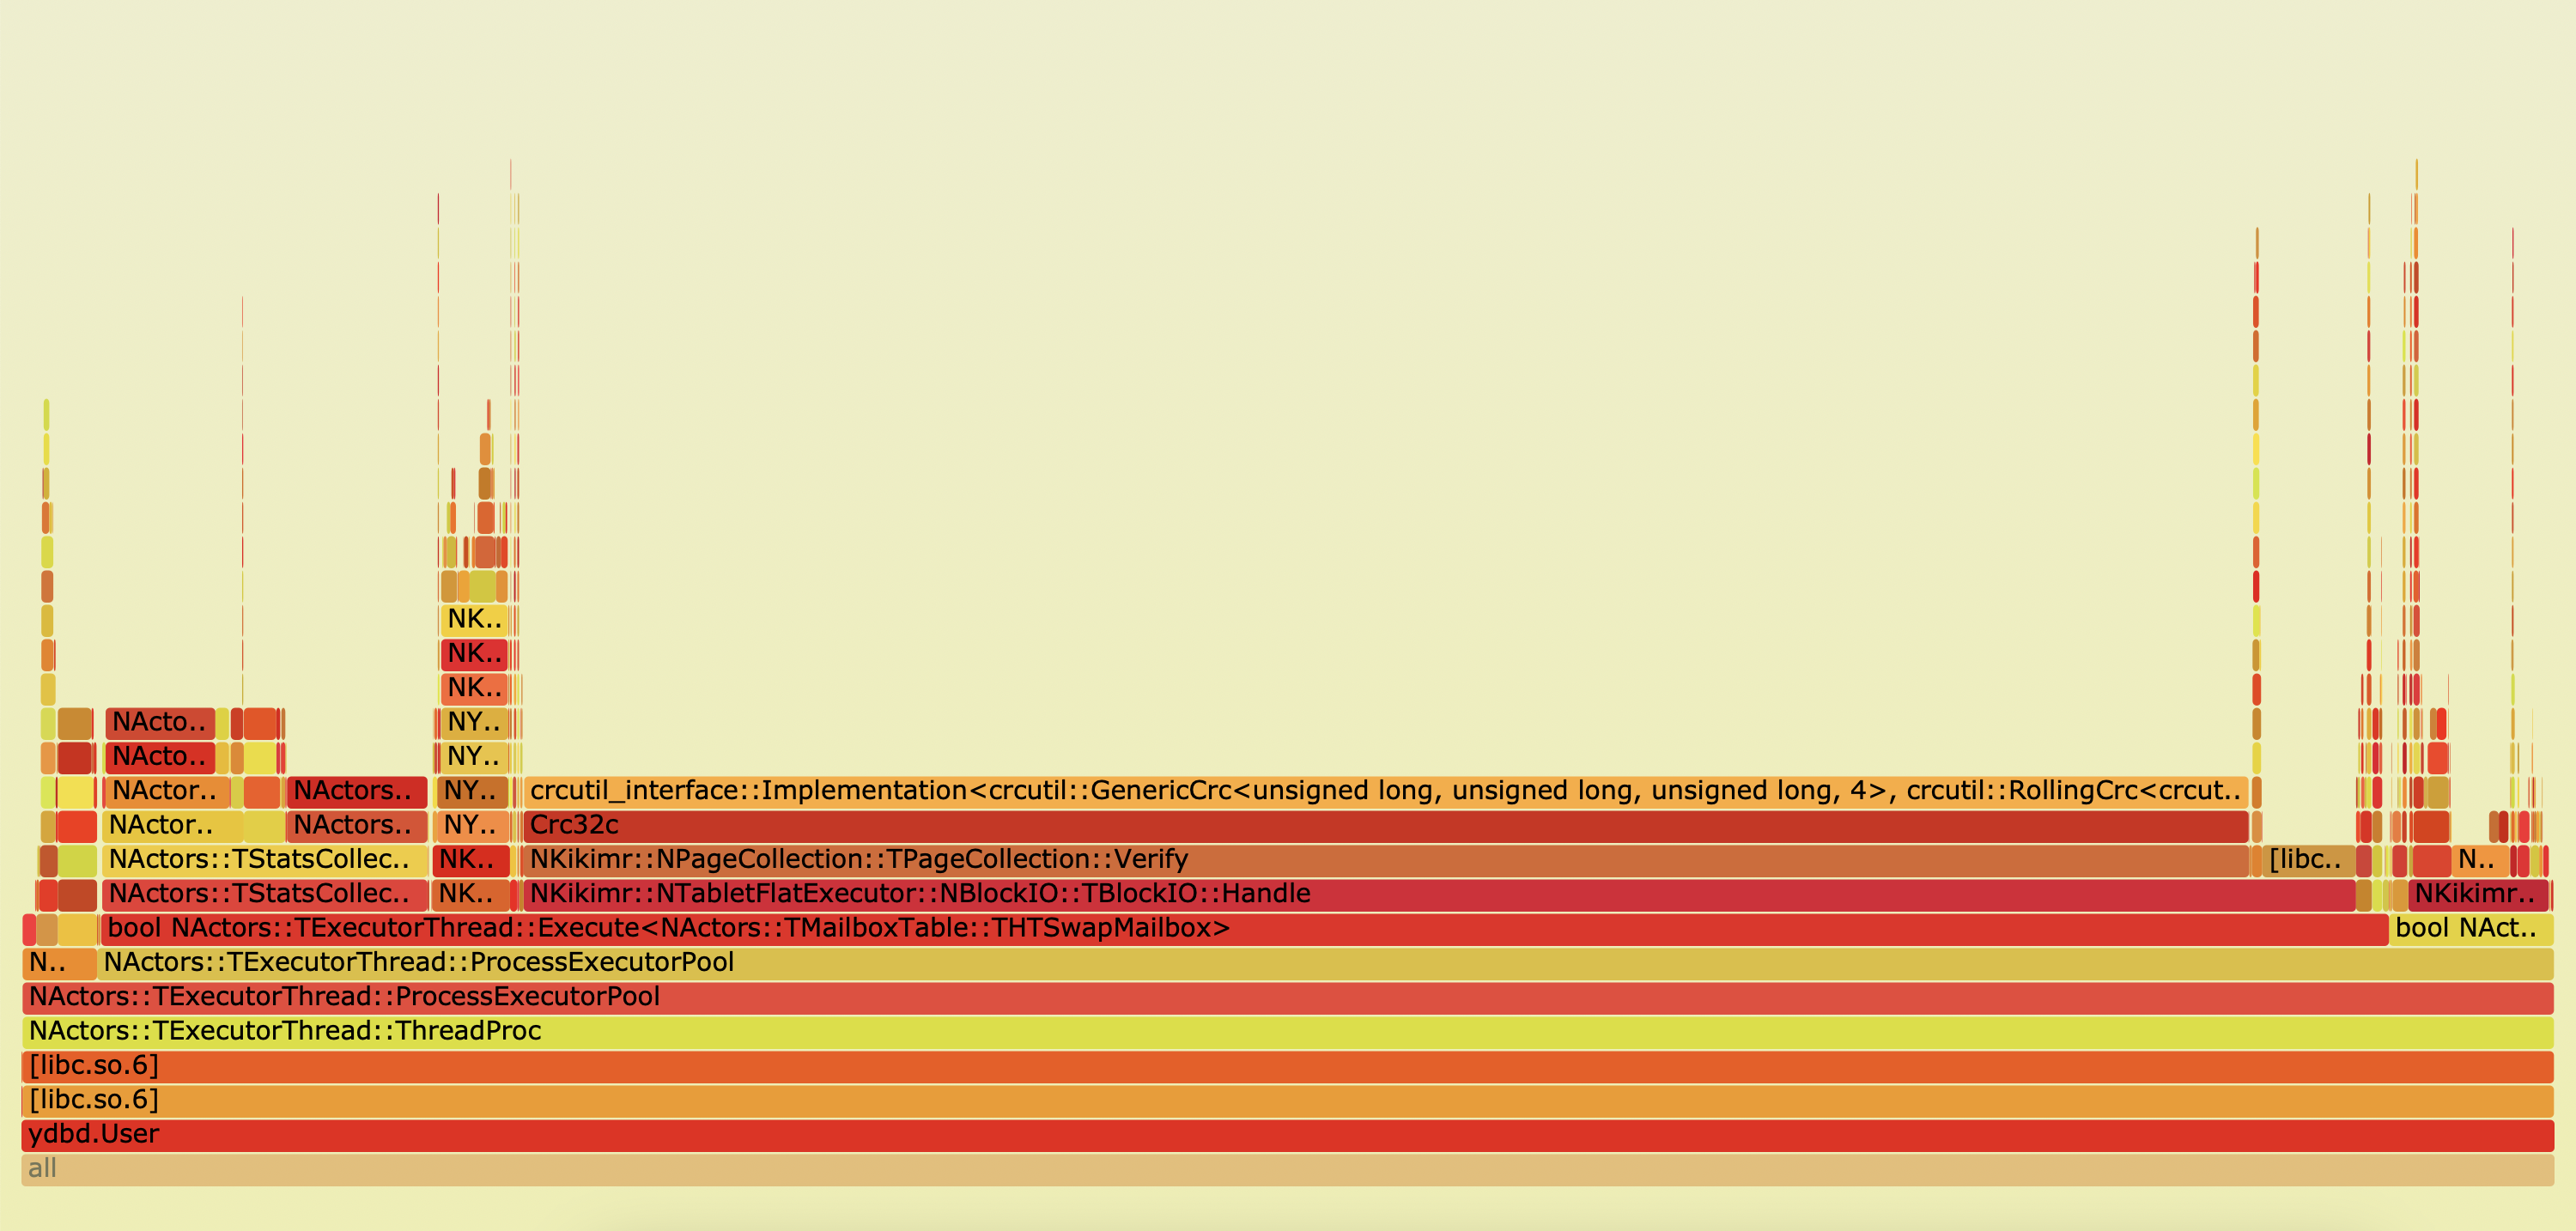
Task: Select the topmost yellow 'NK..' frame
Action: click(x=474, y=619)
